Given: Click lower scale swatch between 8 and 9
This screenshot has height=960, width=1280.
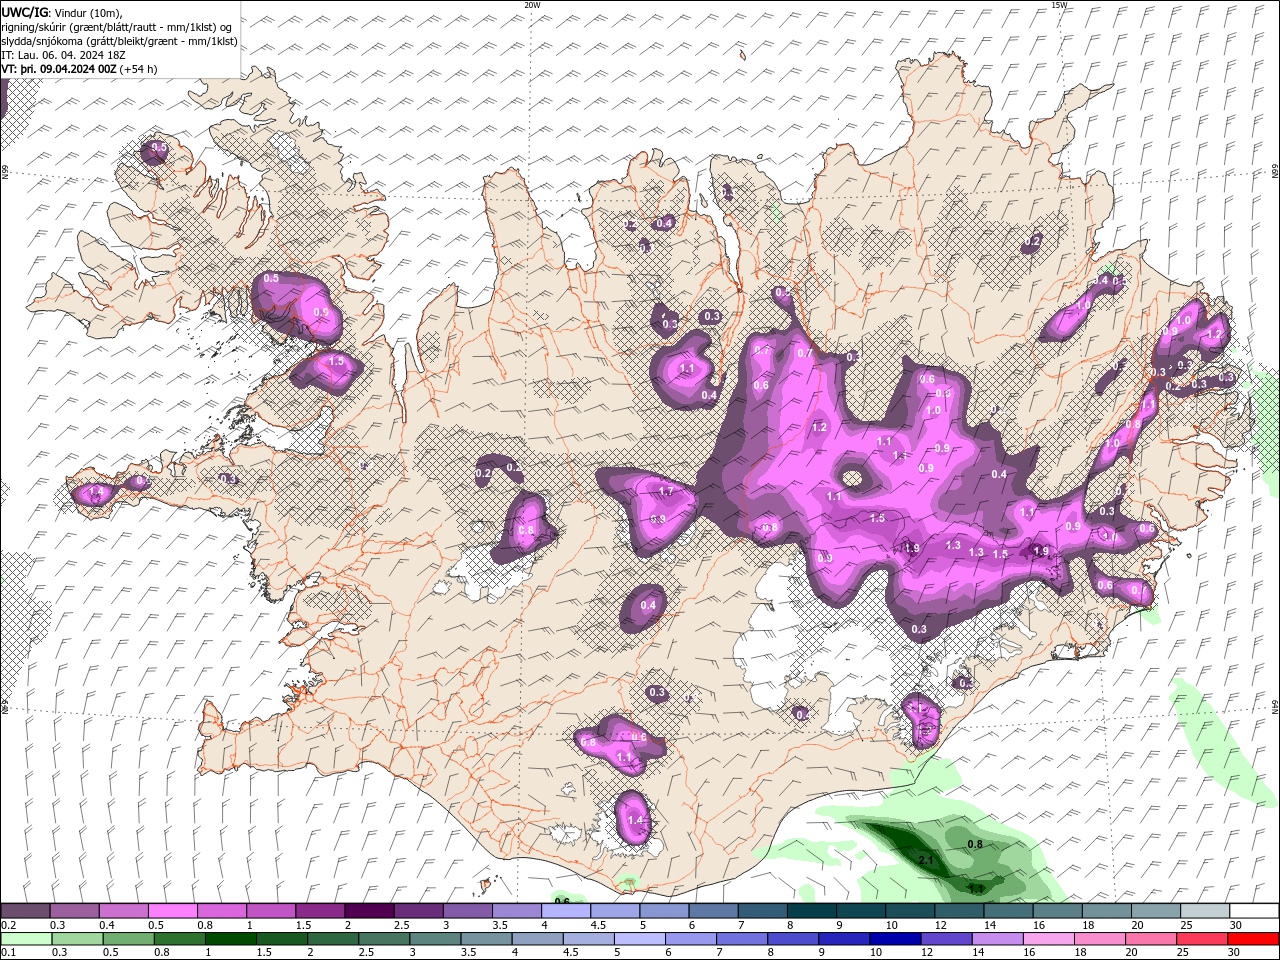Looking at the screenshot, I should click(x=793, y=939).
